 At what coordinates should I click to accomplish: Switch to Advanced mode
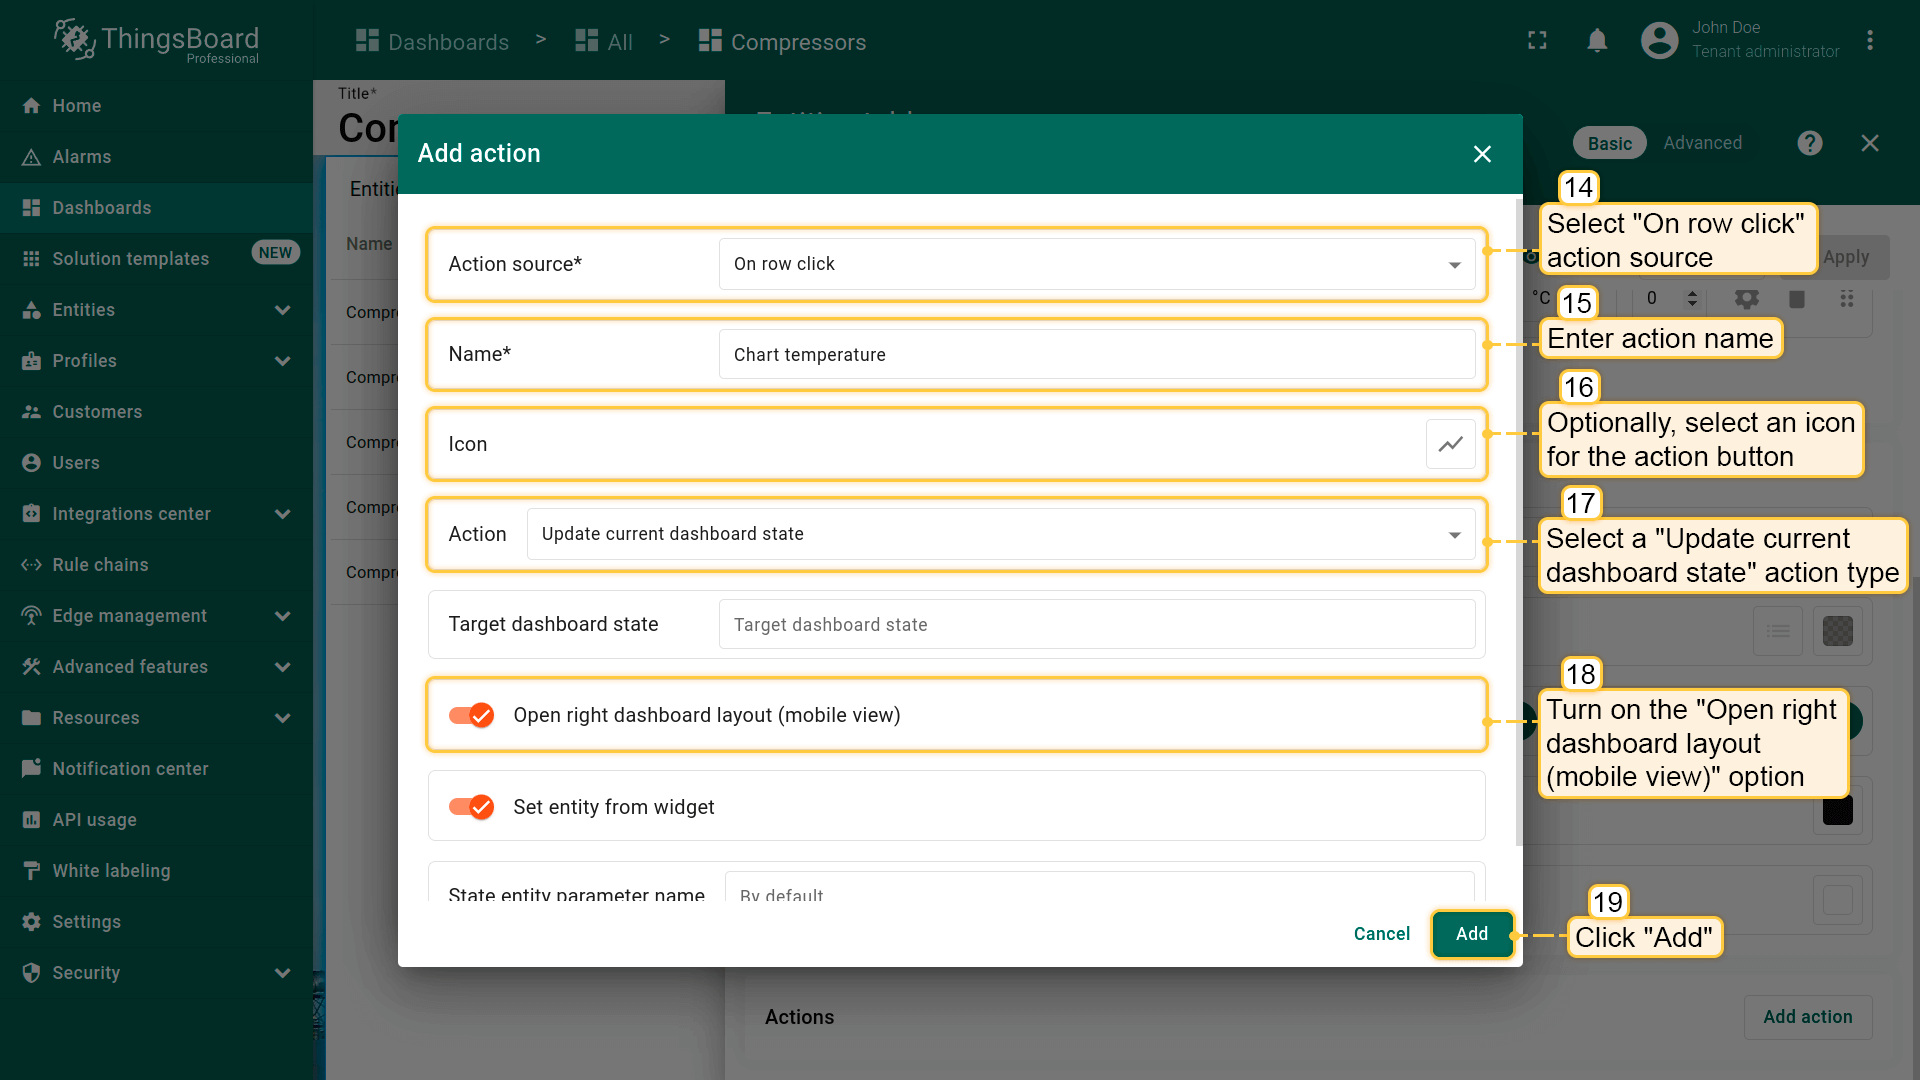point(1702,143)
